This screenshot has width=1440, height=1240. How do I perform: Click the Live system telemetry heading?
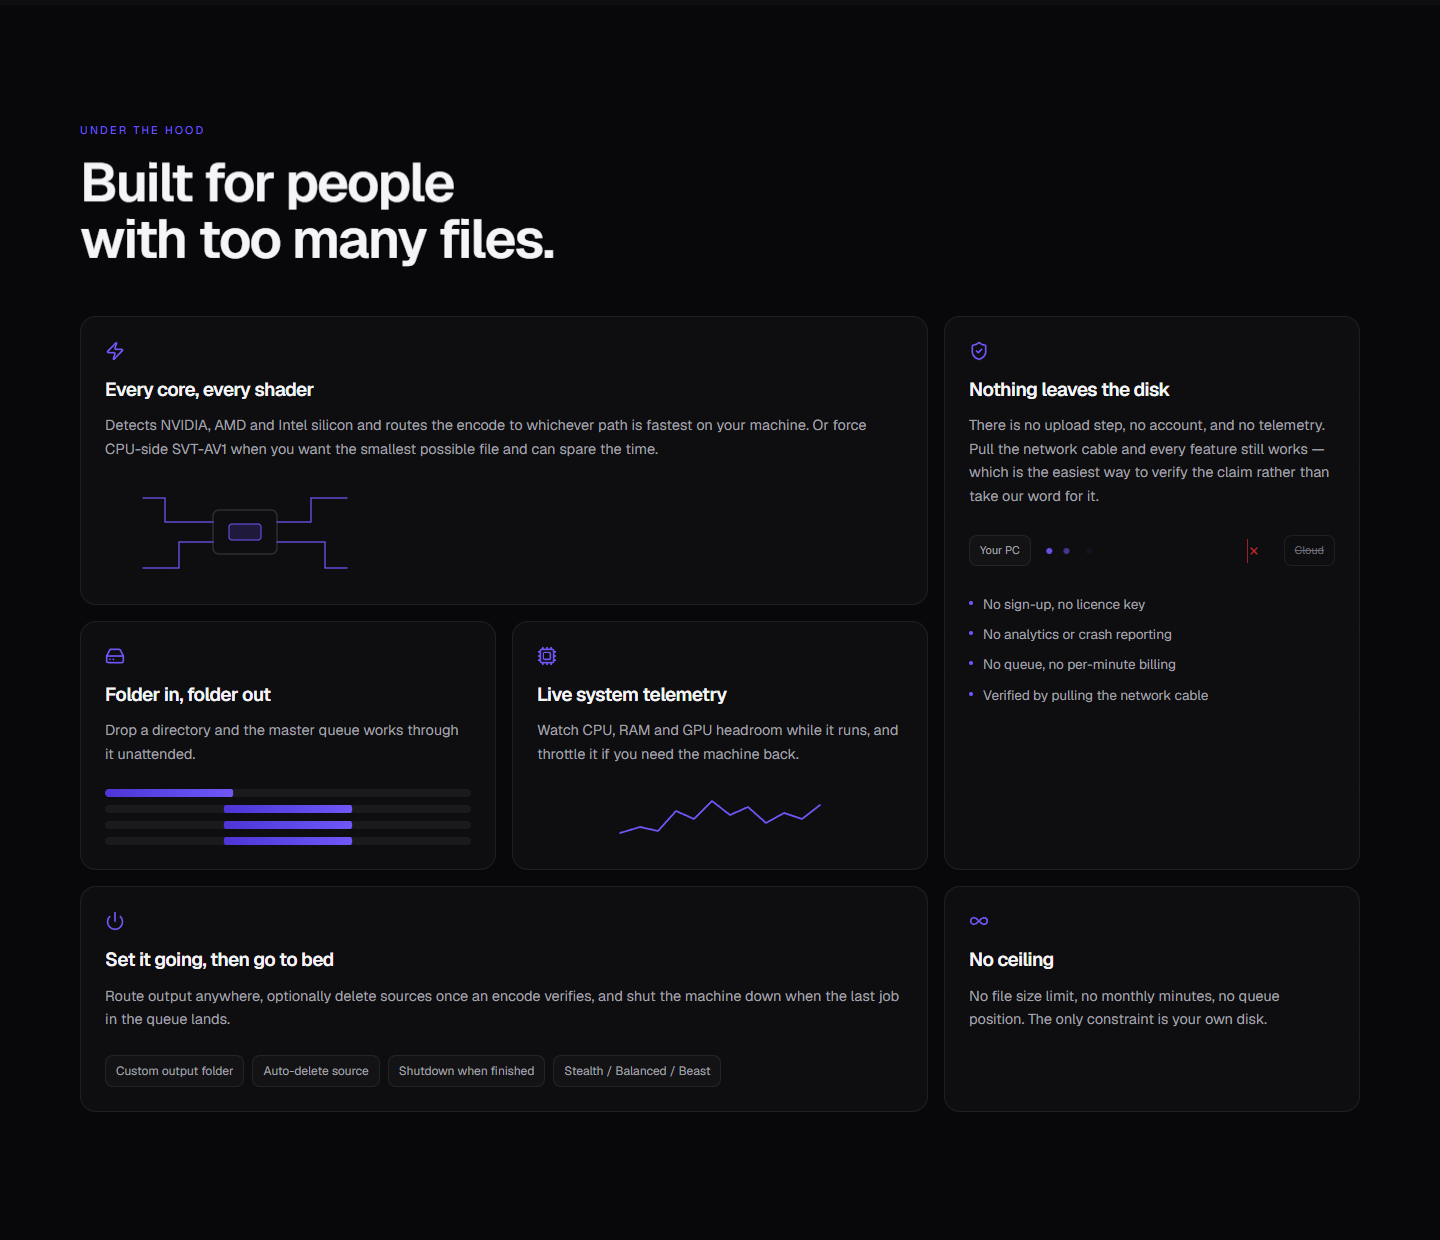pos(632,695)
